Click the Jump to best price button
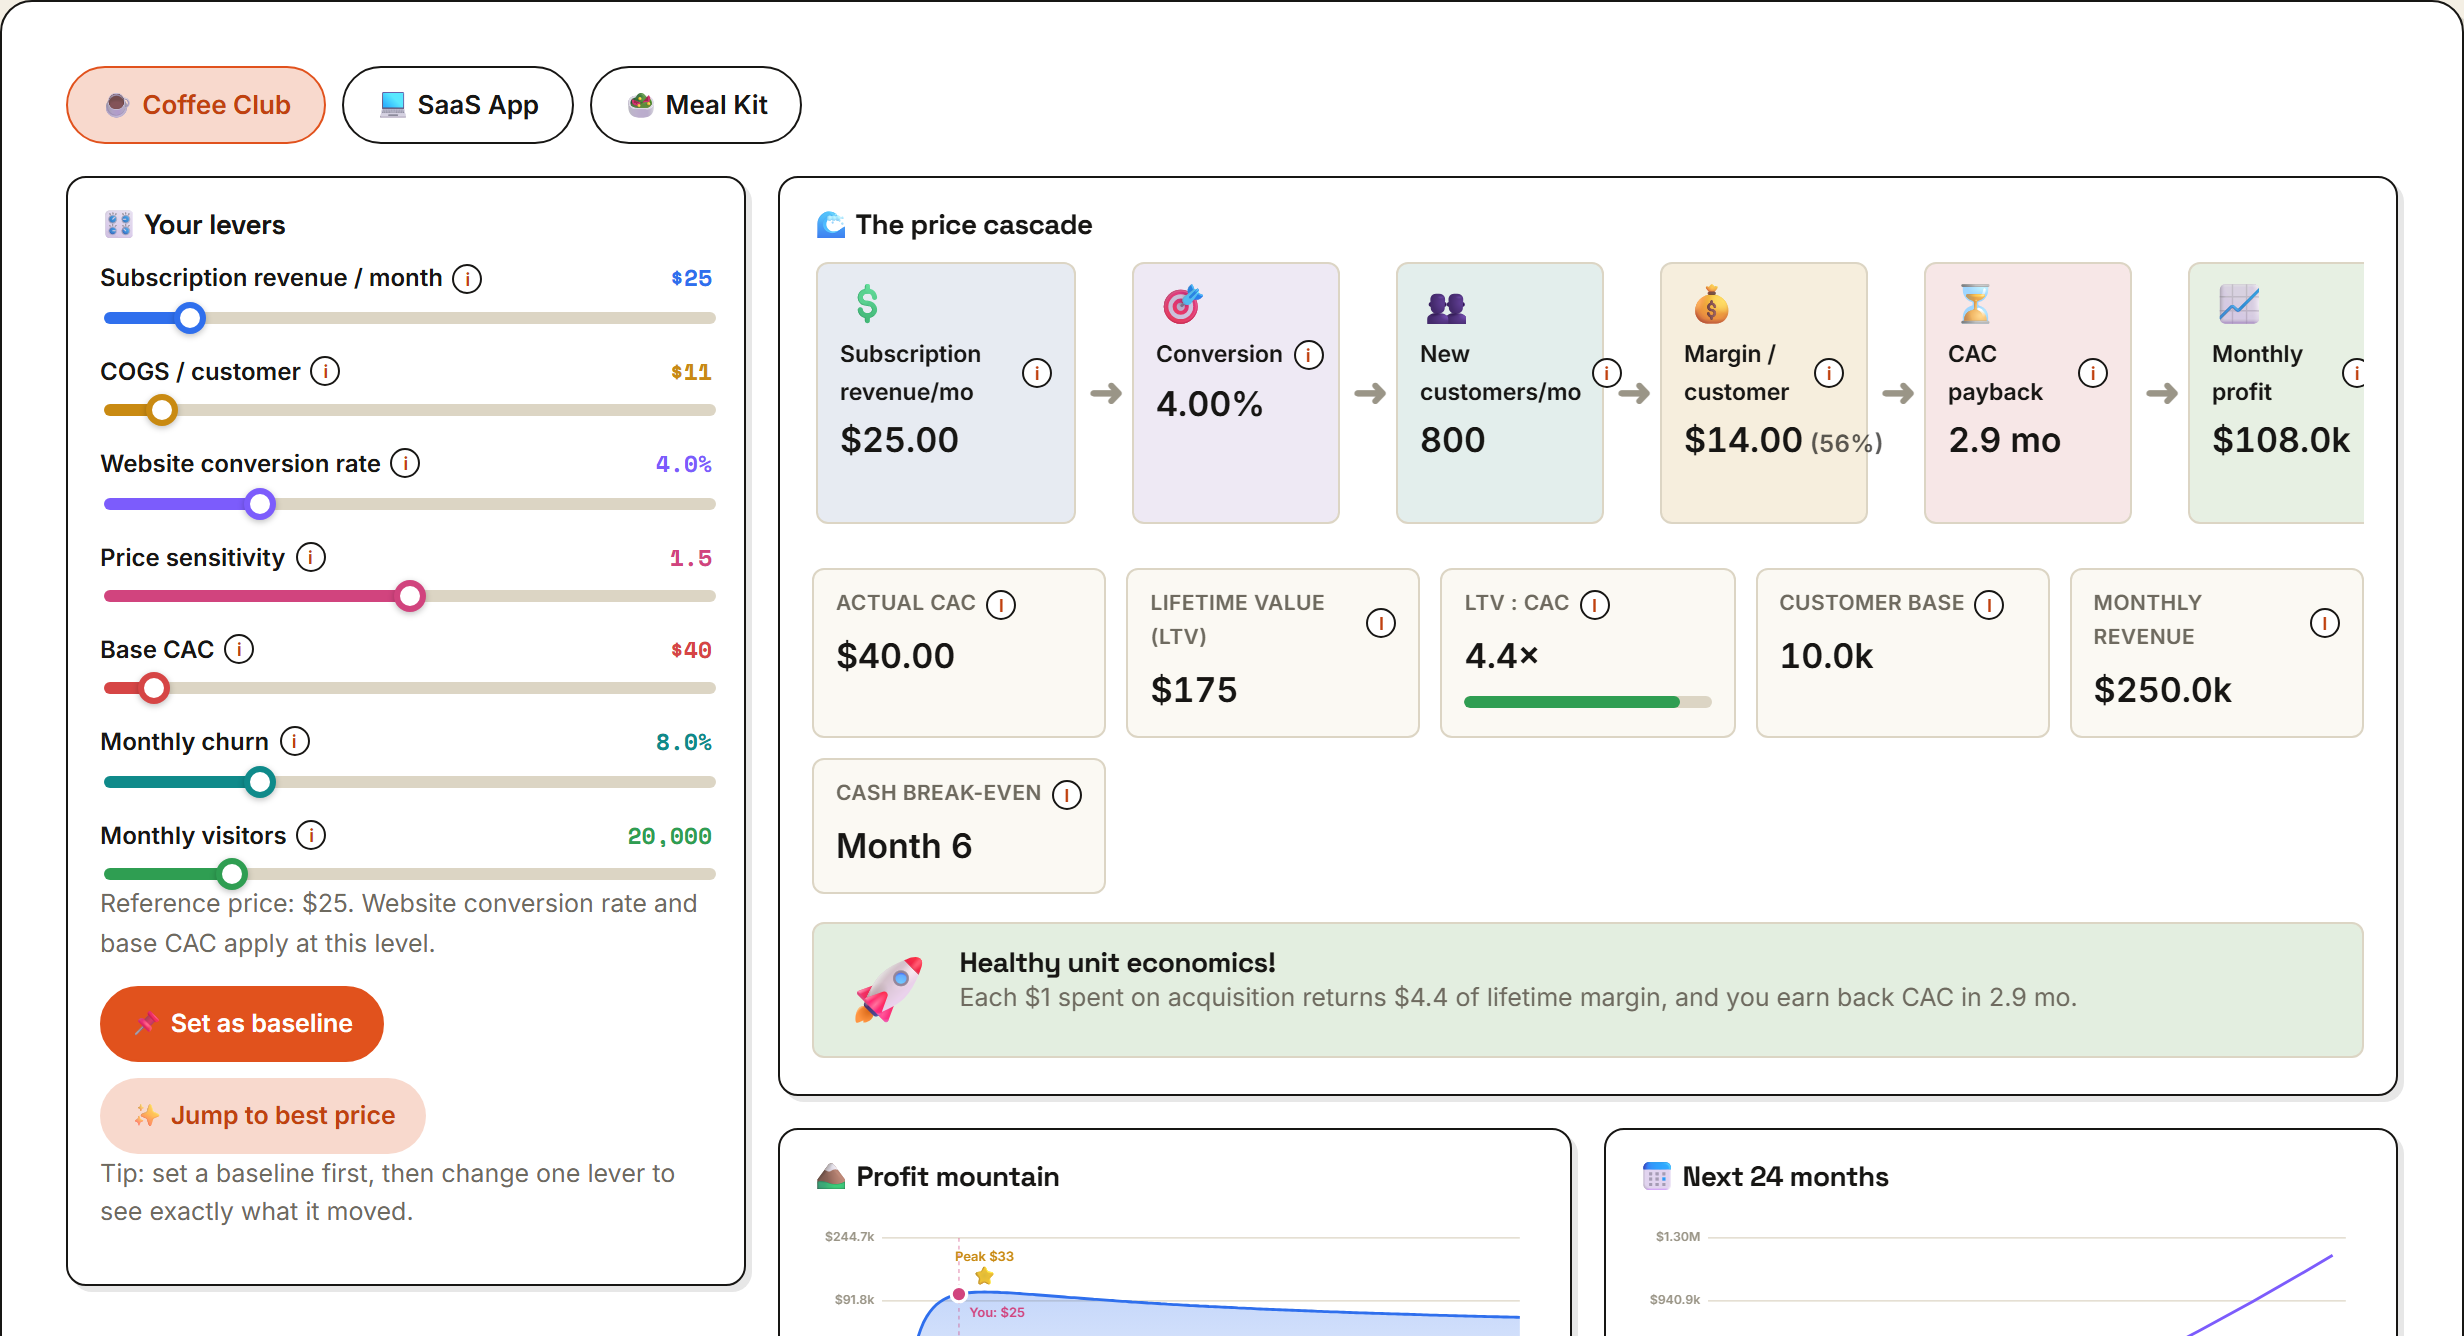This screenshot has width=2464, height=1336. [263, 1116]
